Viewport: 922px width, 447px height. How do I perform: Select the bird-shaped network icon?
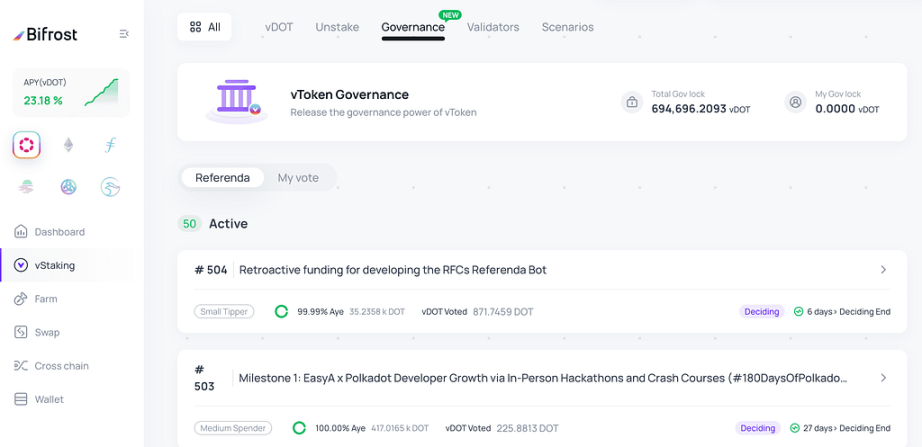[x=110, y=187]
